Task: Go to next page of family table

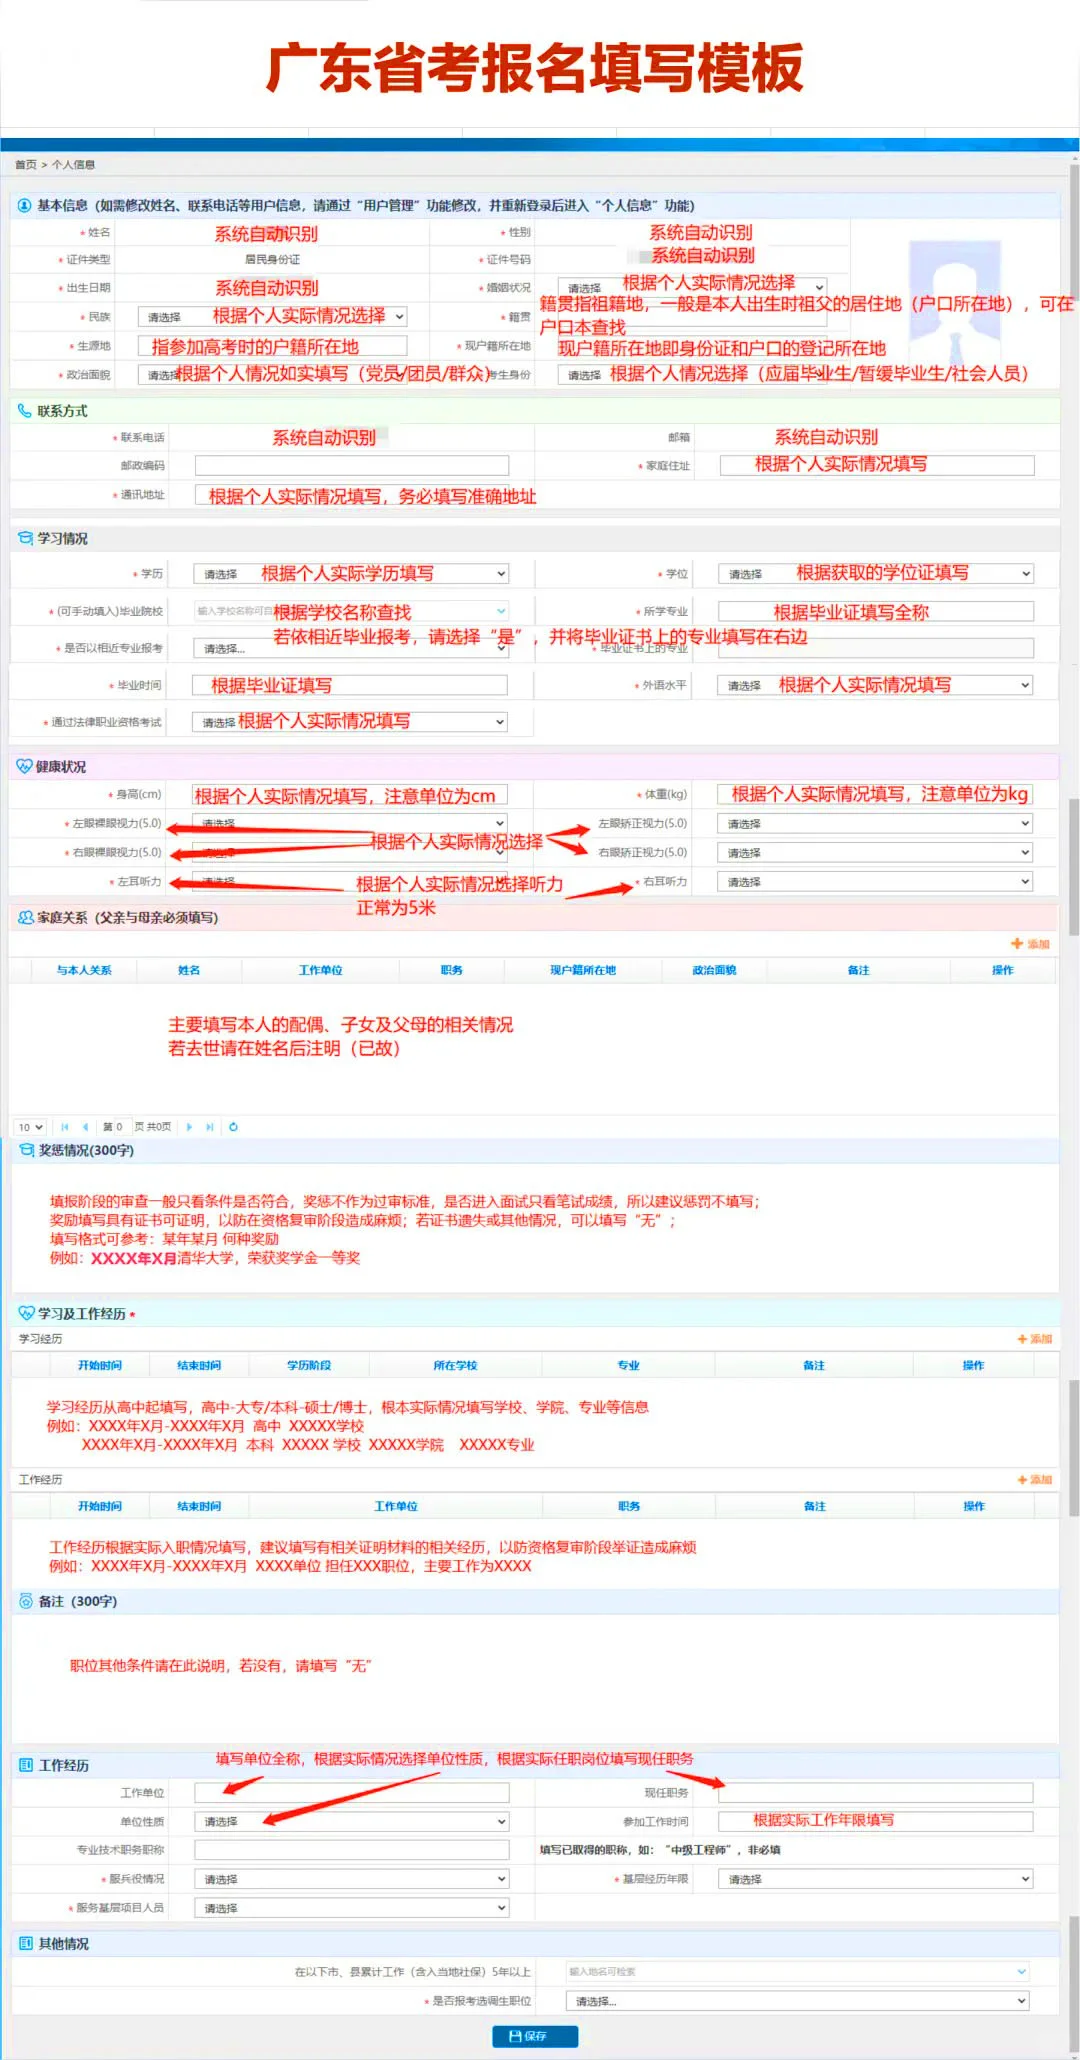Action: 189,1127
